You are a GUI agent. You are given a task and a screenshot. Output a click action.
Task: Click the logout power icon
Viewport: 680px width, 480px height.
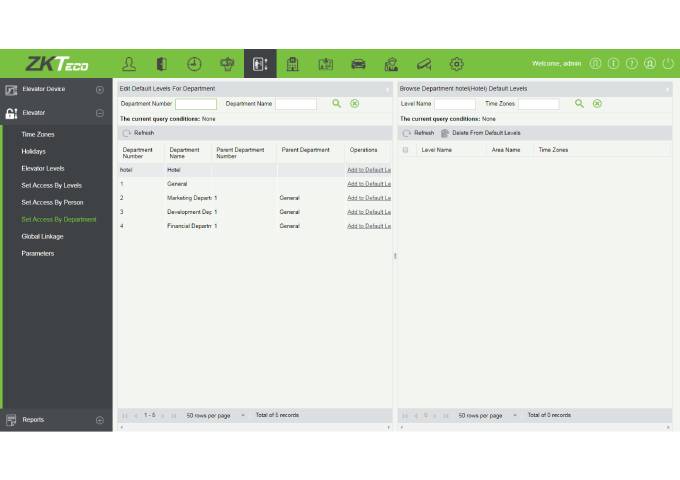tap(667, 64)
